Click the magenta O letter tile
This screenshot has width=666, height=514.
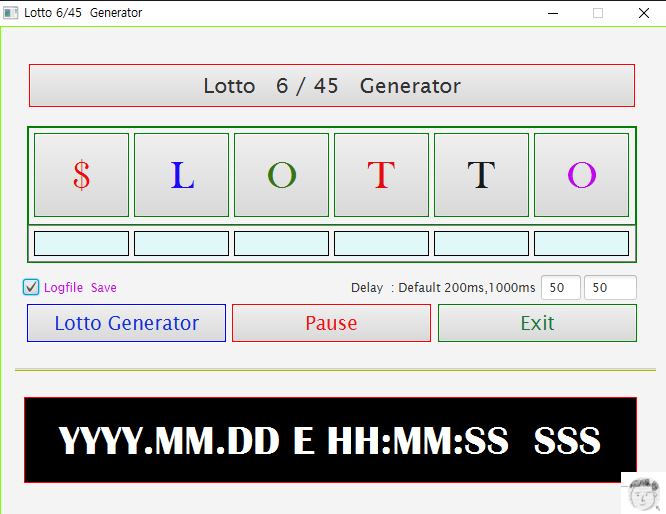(x=581, y=175)
